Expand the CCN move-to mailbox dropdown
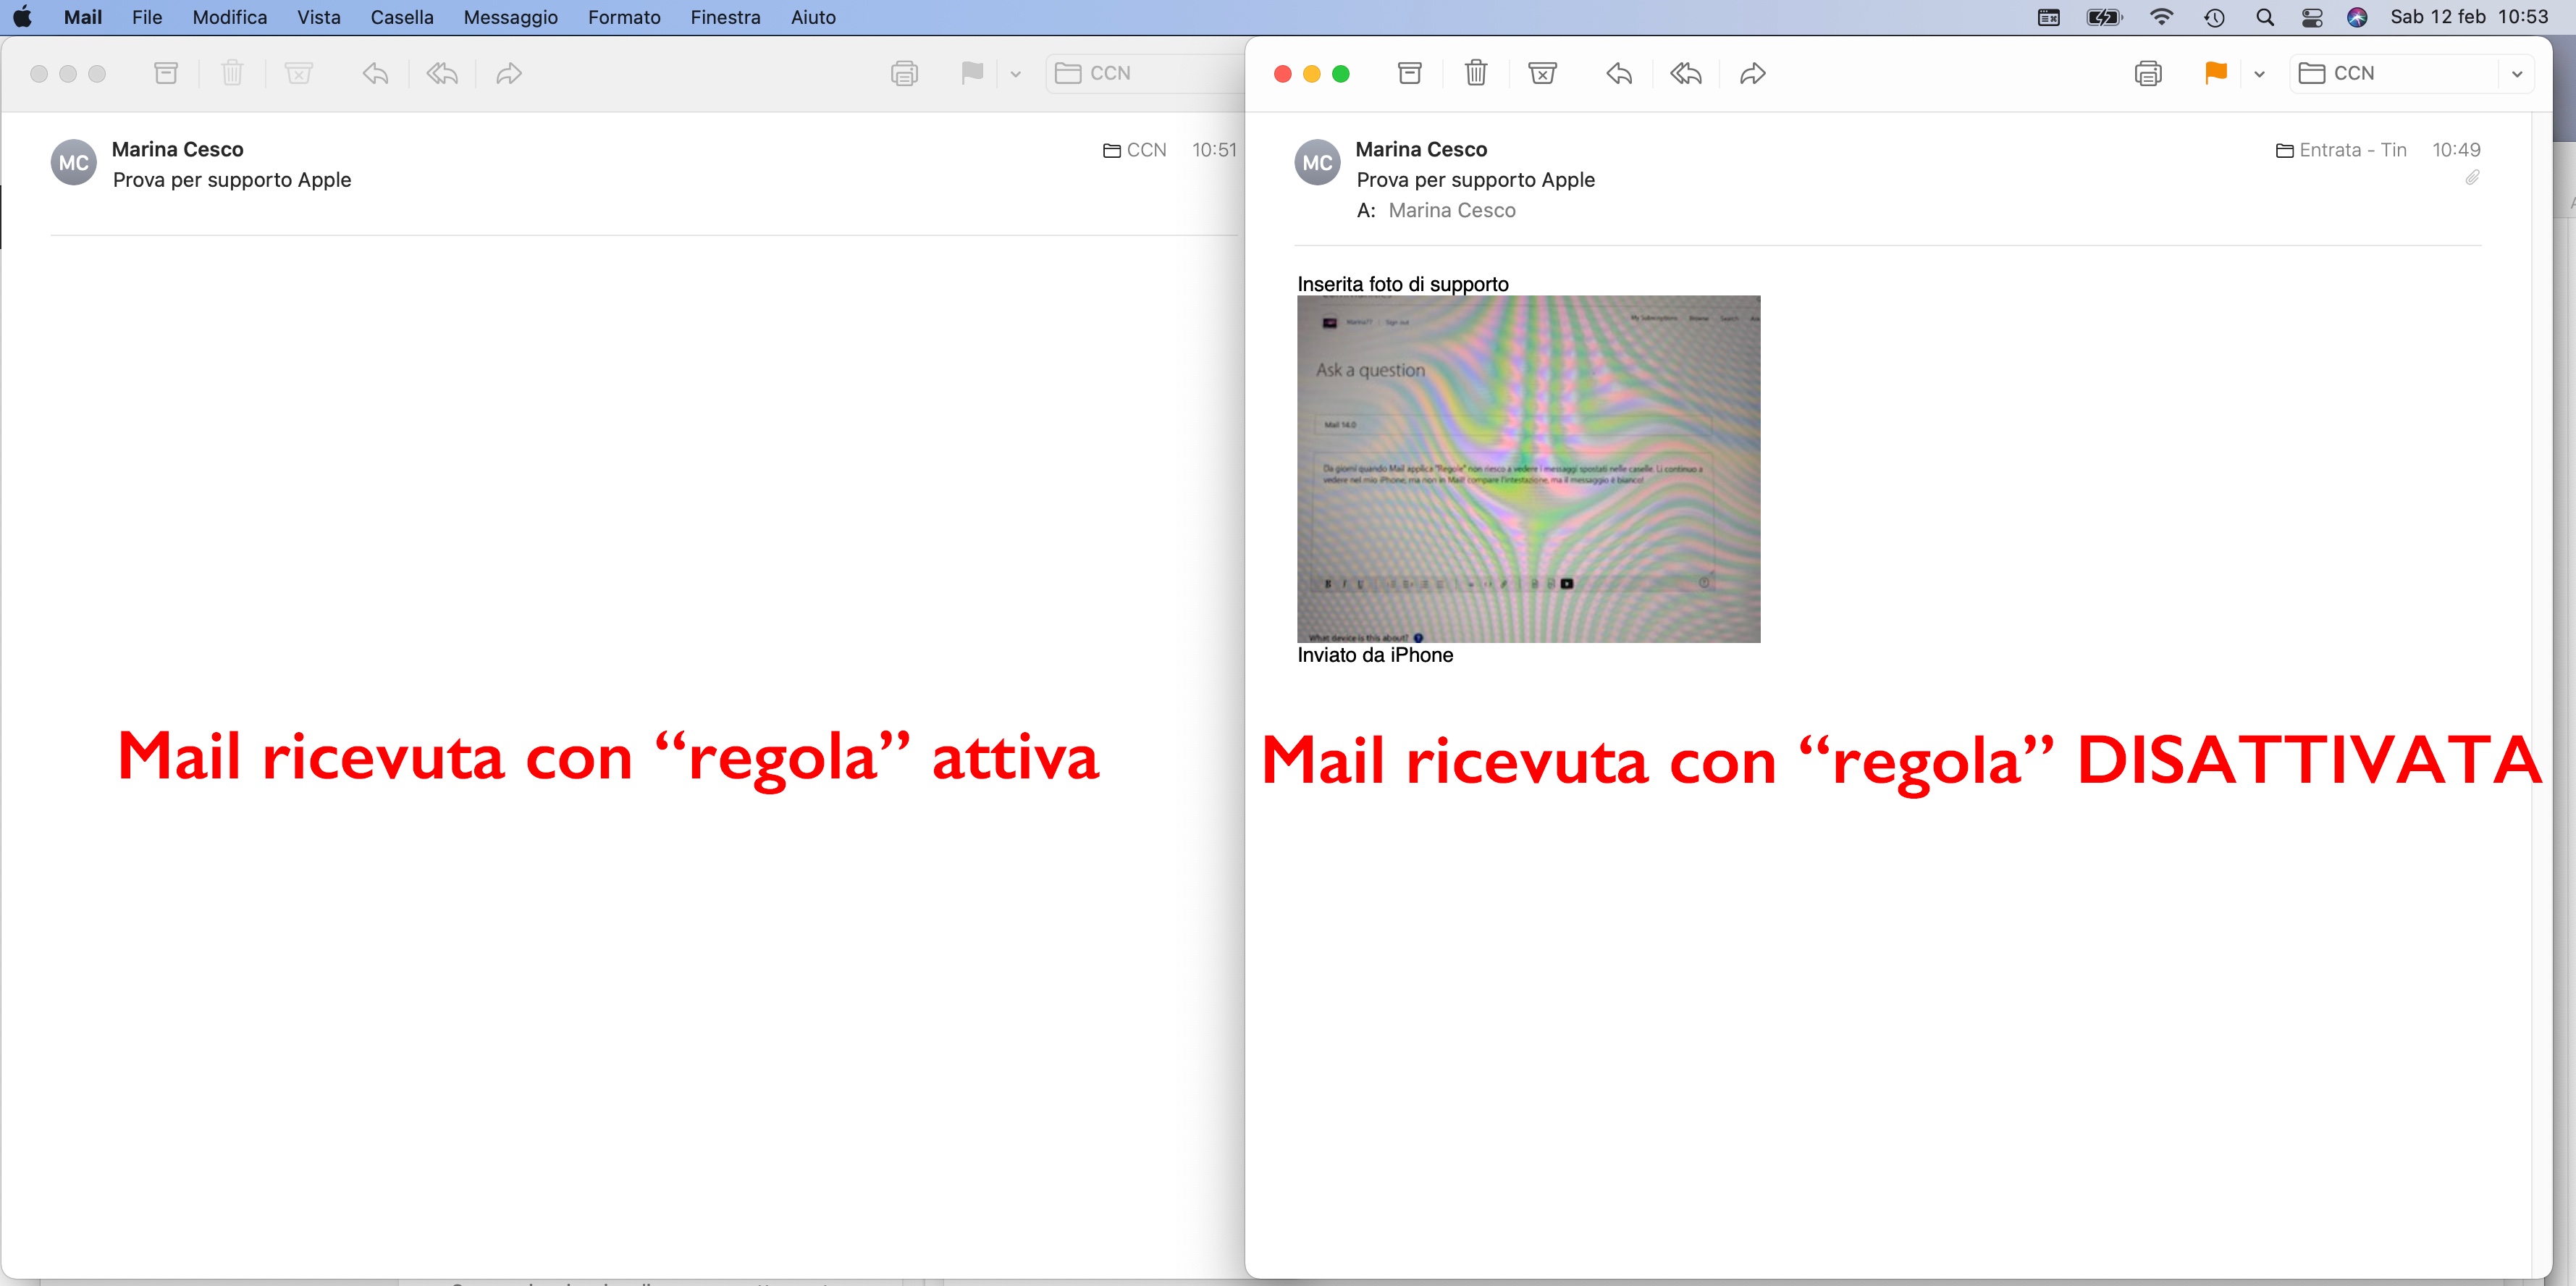 tap(2516, 74)
